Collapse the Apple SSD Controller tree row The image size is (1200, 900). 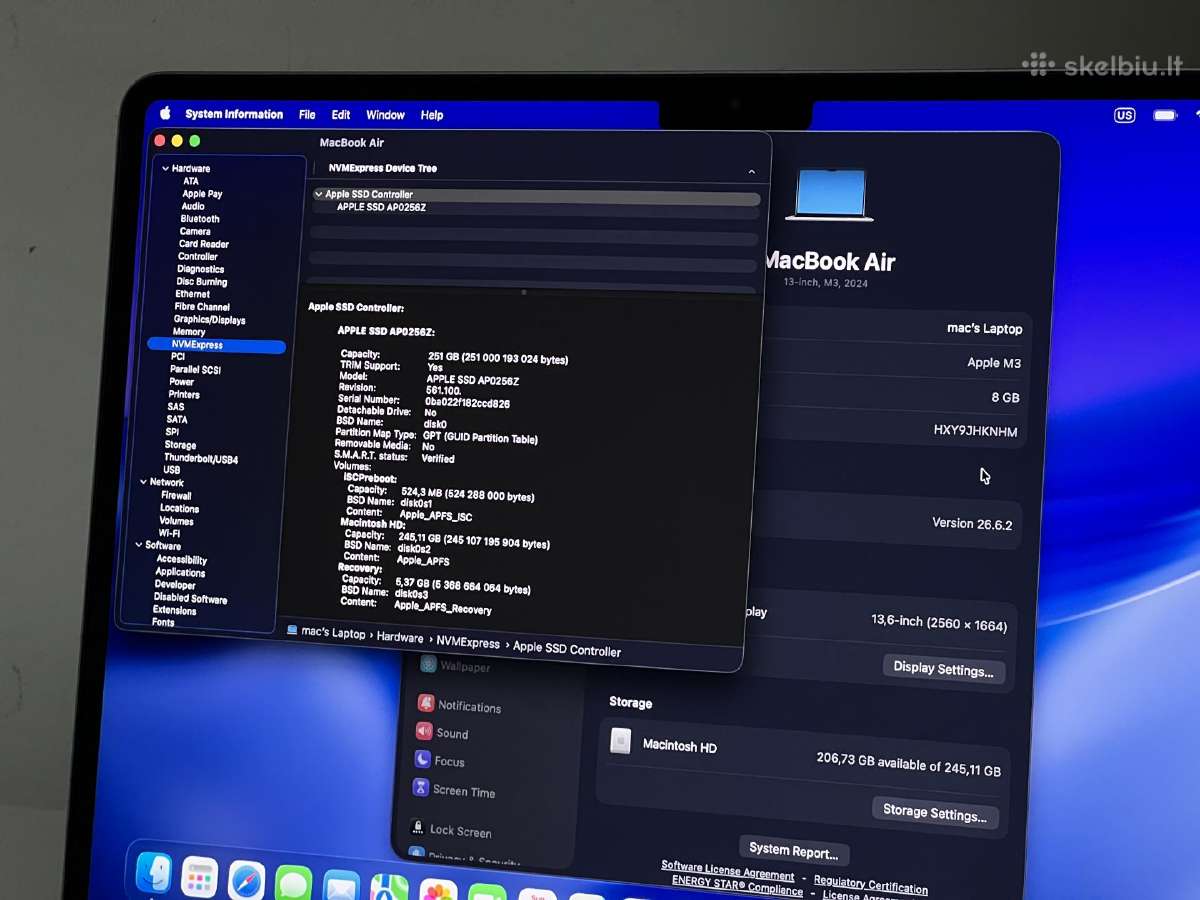pyautogui.click(x=319, y=194)
